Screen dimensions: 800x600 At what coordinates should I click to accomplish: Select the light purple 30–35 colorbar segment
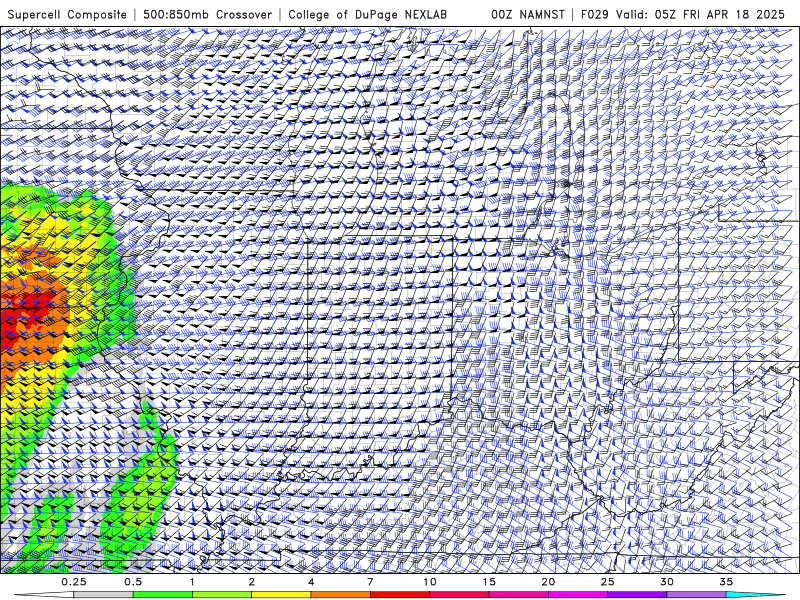(696, 595)
